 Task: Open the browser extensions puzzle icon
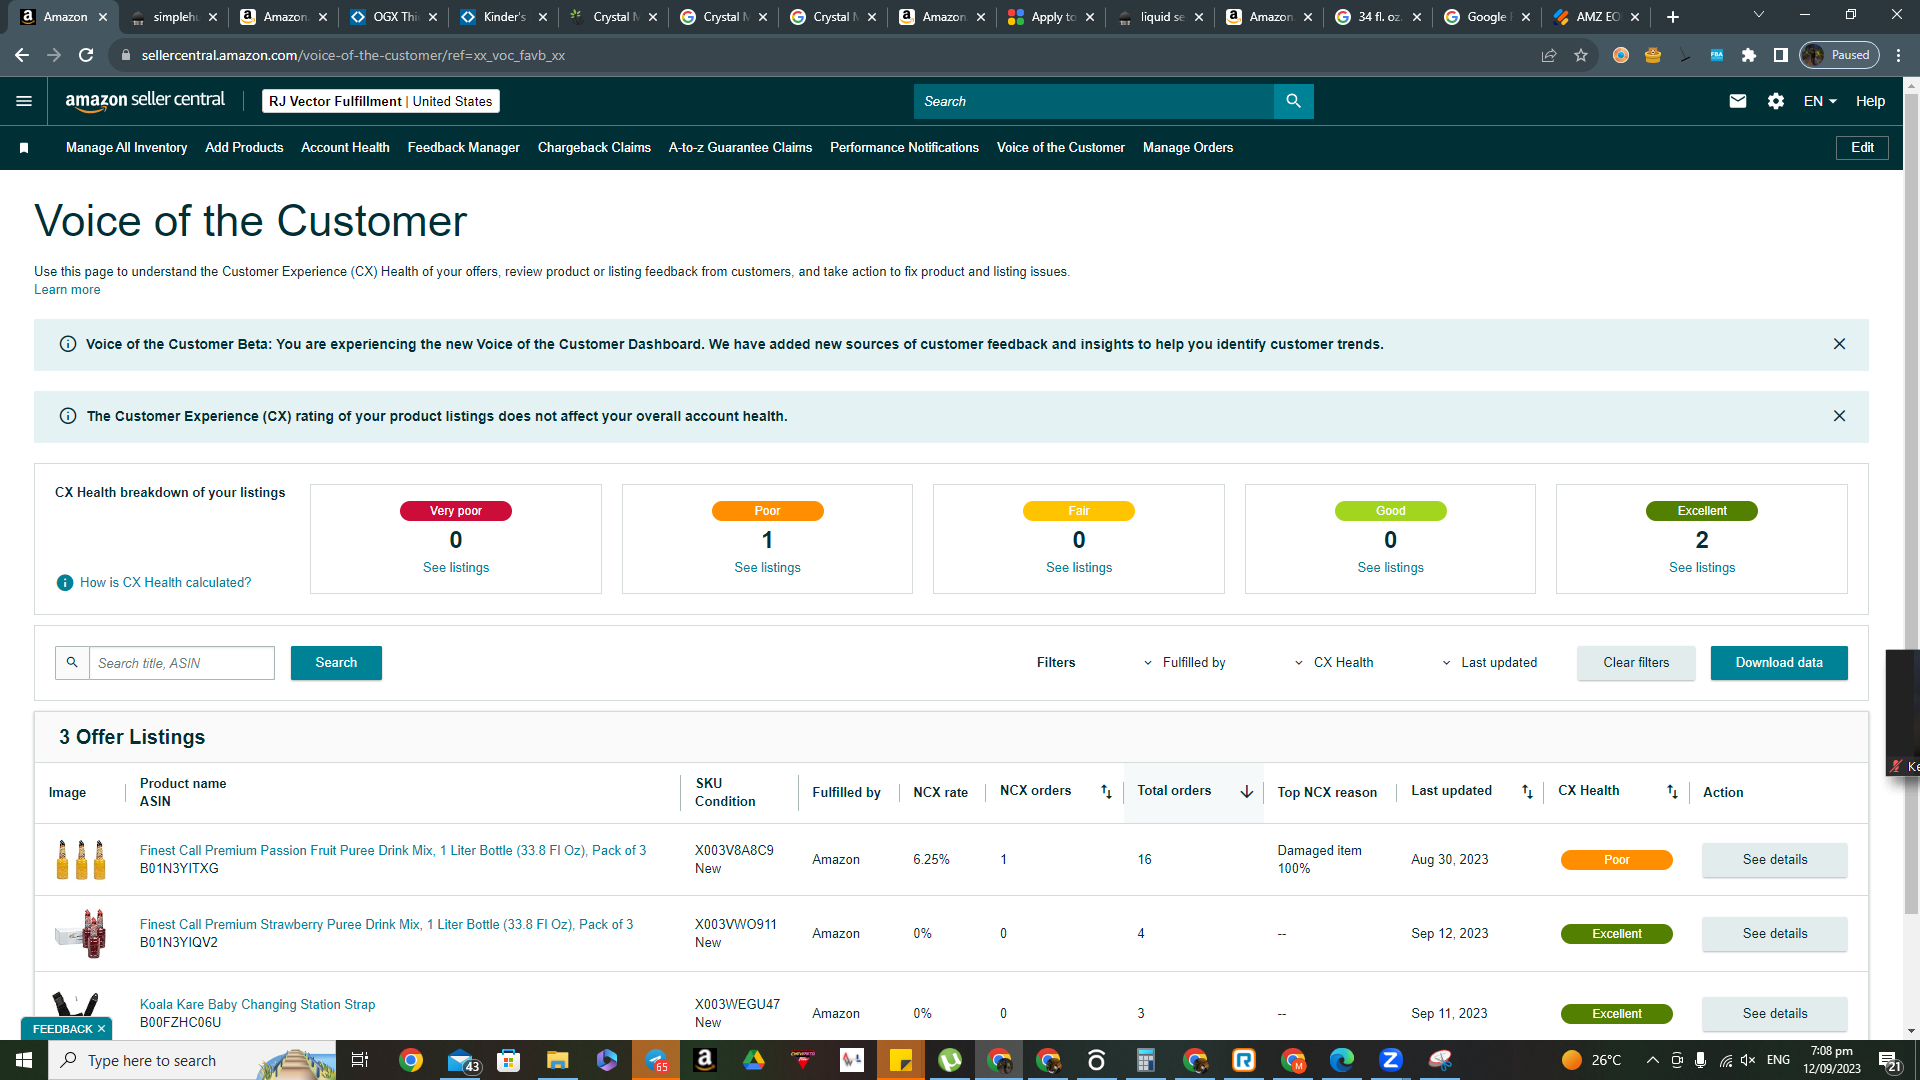pyautogui.click(x=1749, y=55)
